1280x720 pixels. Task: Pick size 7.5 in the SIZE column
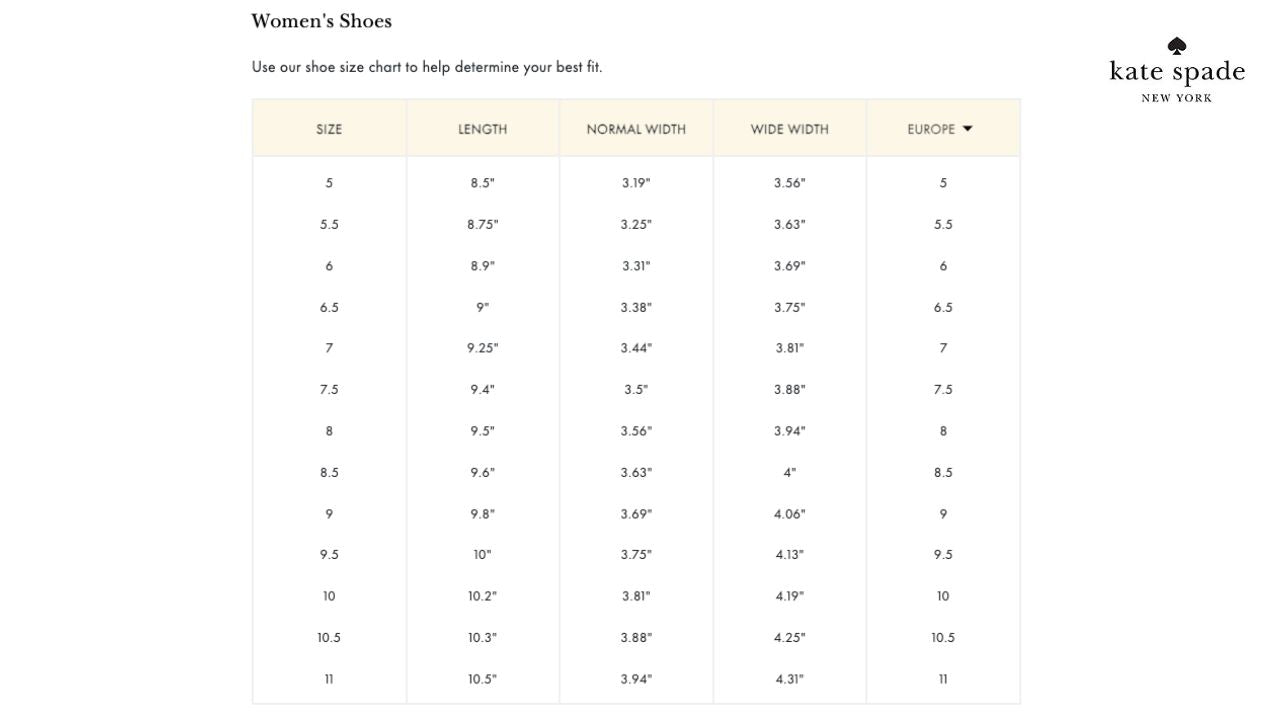coord(329,390)
